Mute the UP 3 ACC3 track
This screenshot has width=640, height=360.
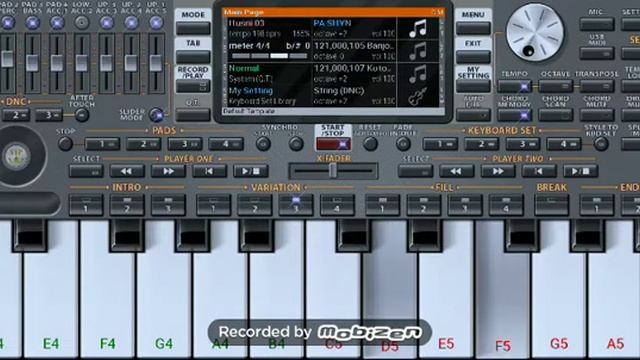tap(107, 23)
